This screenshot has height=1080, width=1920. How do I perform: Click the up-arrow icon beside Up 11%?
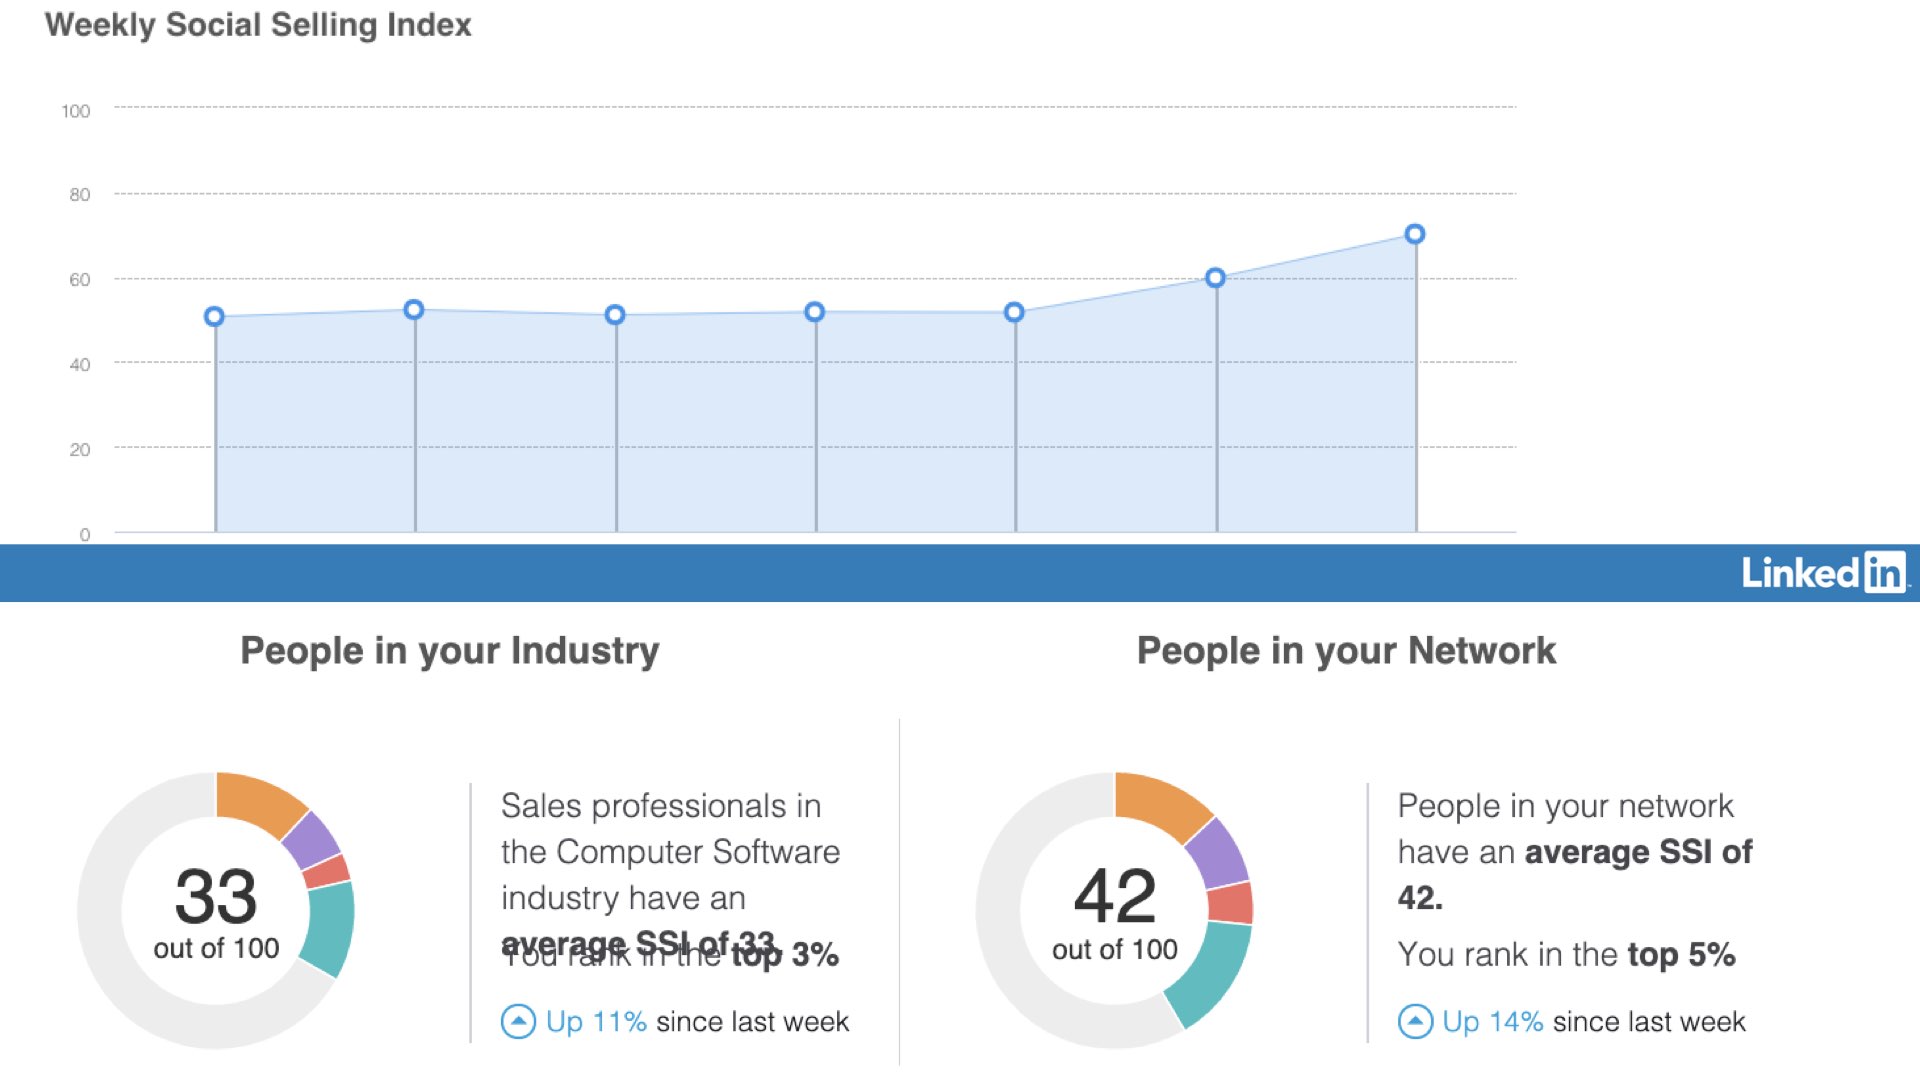(518, 1021)
